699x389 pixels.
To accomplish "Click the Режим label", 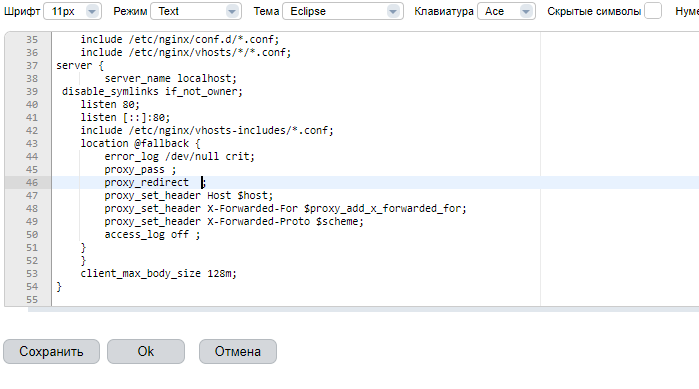I will (130, 11).
